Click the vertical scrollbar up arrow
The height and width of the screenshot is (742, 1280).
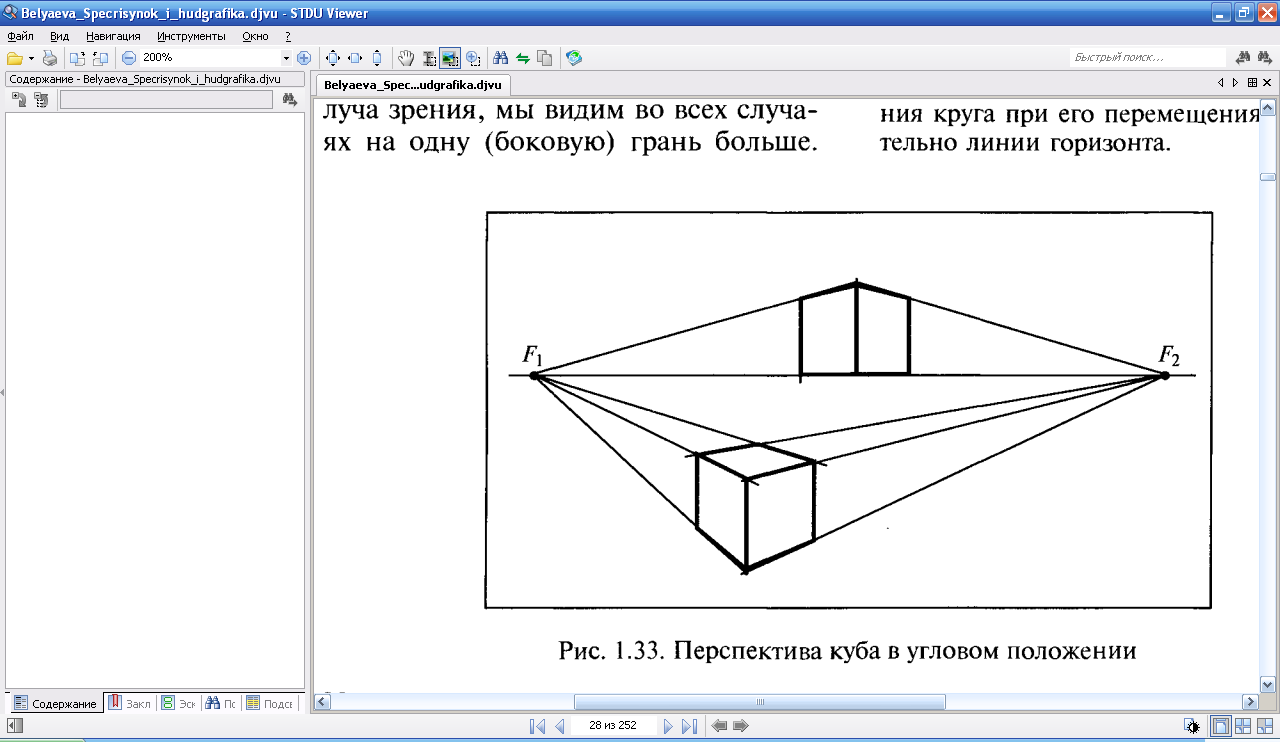click(x=1268, y=106)
